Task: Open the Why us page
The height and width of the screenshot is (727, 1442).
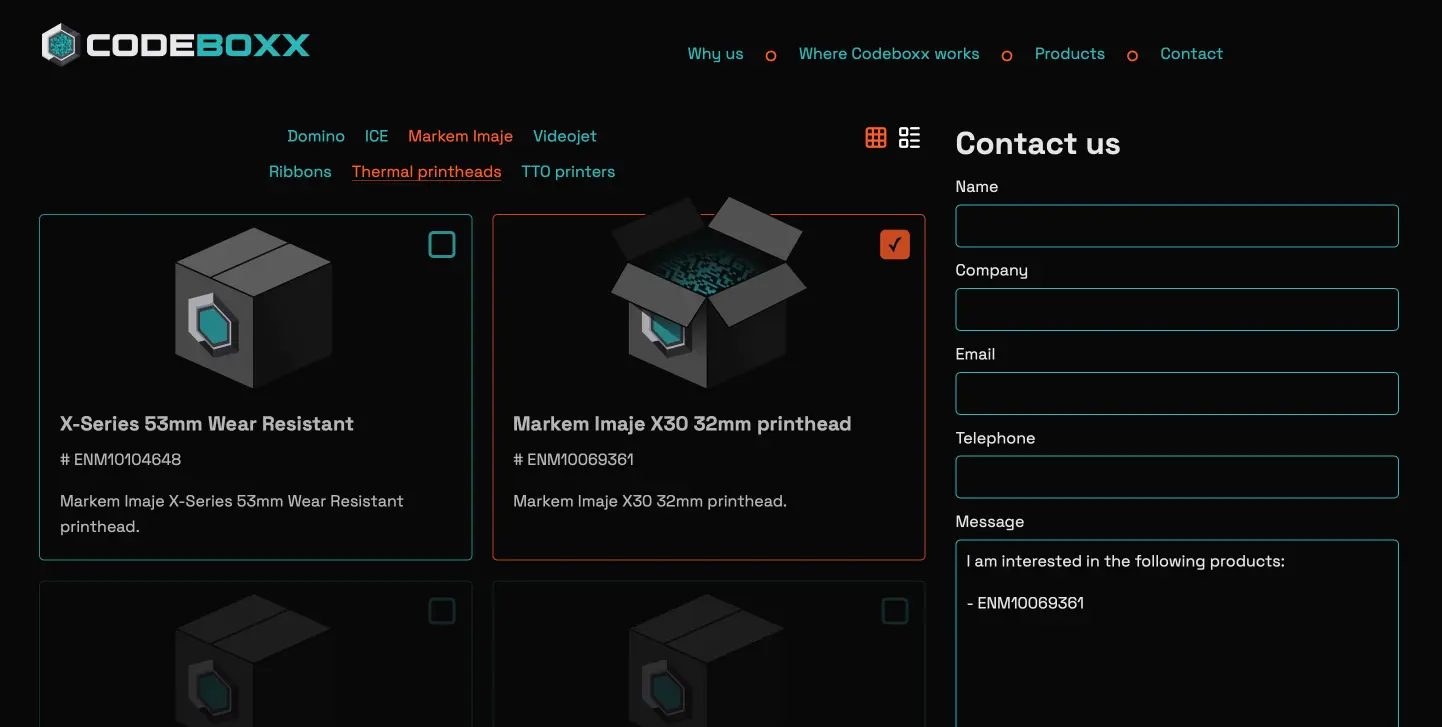Action: [x=715, y=54]
